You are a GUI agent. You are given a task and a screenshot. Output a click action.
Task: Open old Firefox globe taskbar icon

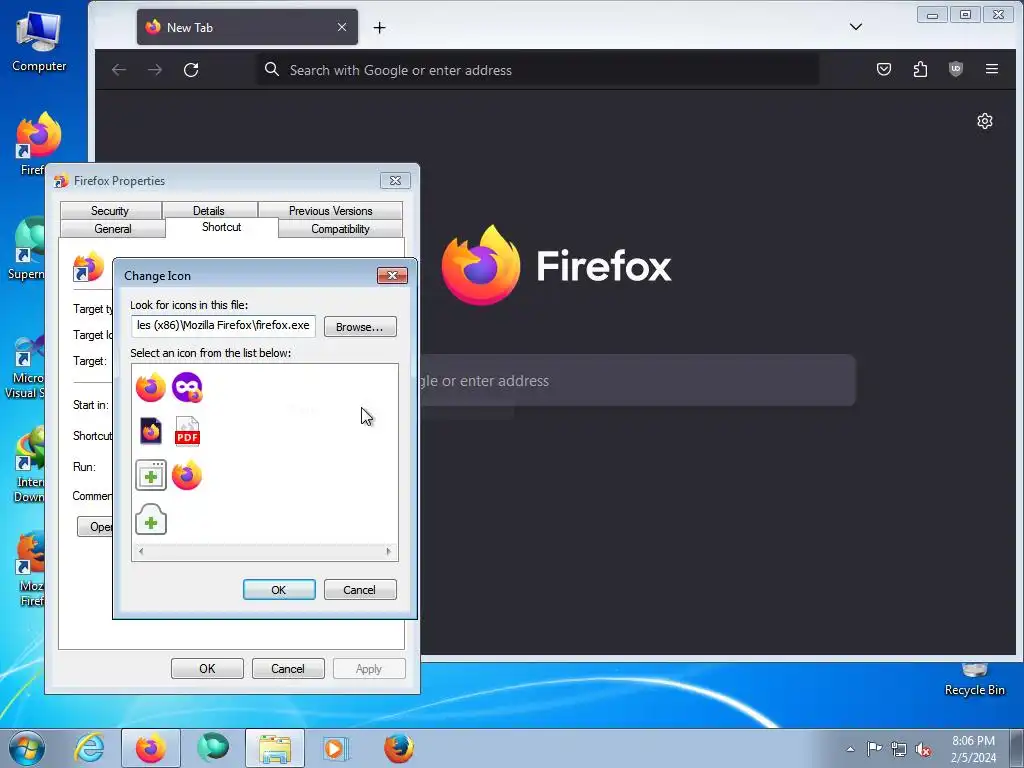click(398, 748)
